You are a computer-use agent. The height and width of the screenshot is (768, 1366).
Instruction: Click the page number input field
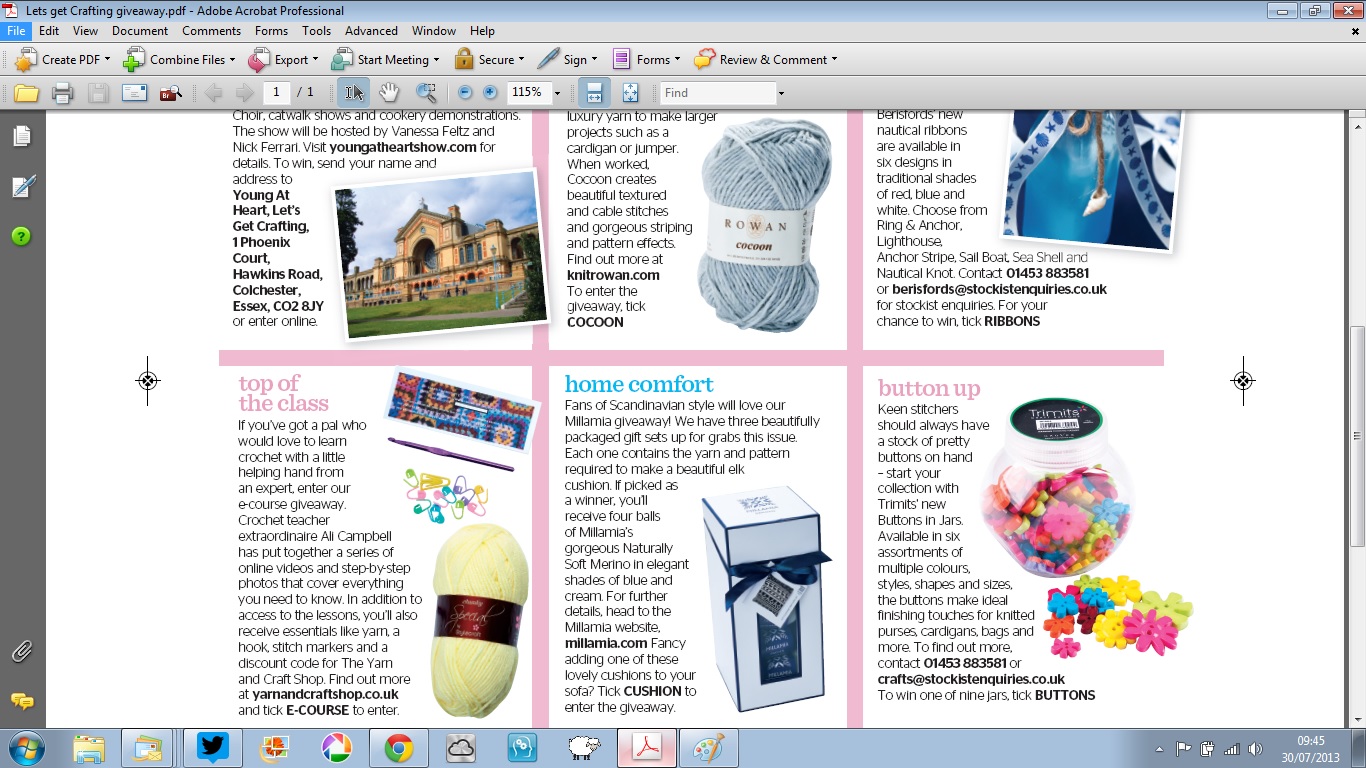click(277, 93)
